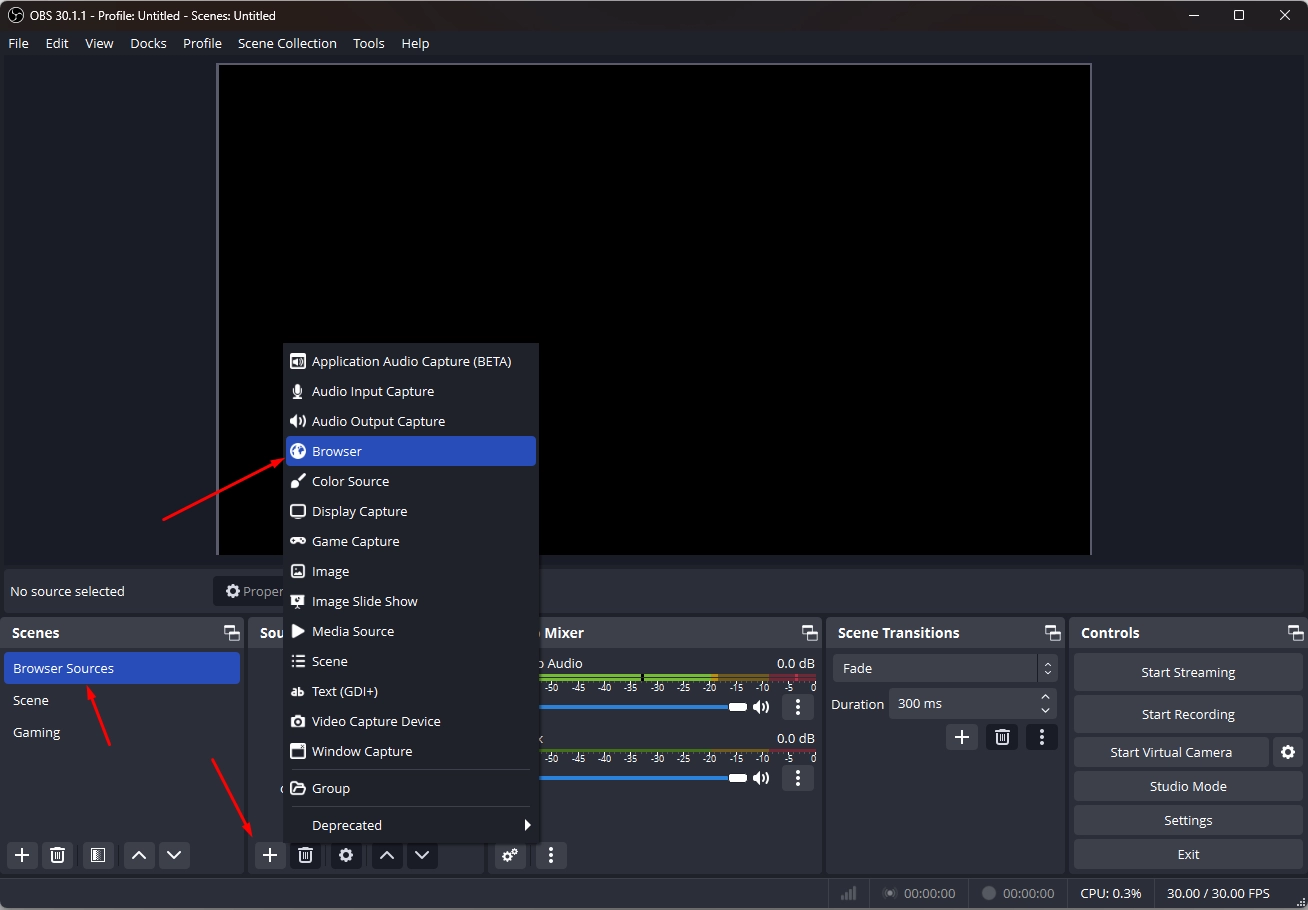
Task: Mute the second audio track speaker
Action: point(761,777)
